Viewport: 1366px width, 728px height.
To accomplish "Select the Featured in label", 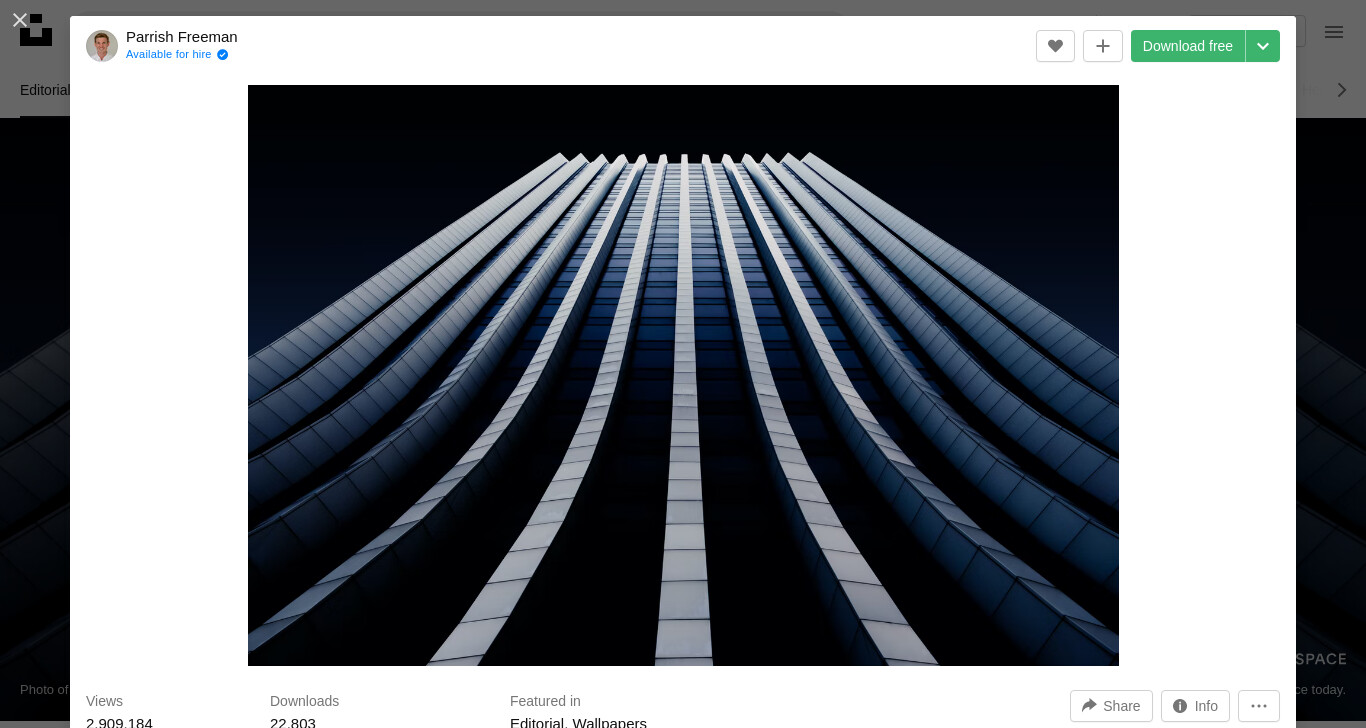I will (545, 701).
